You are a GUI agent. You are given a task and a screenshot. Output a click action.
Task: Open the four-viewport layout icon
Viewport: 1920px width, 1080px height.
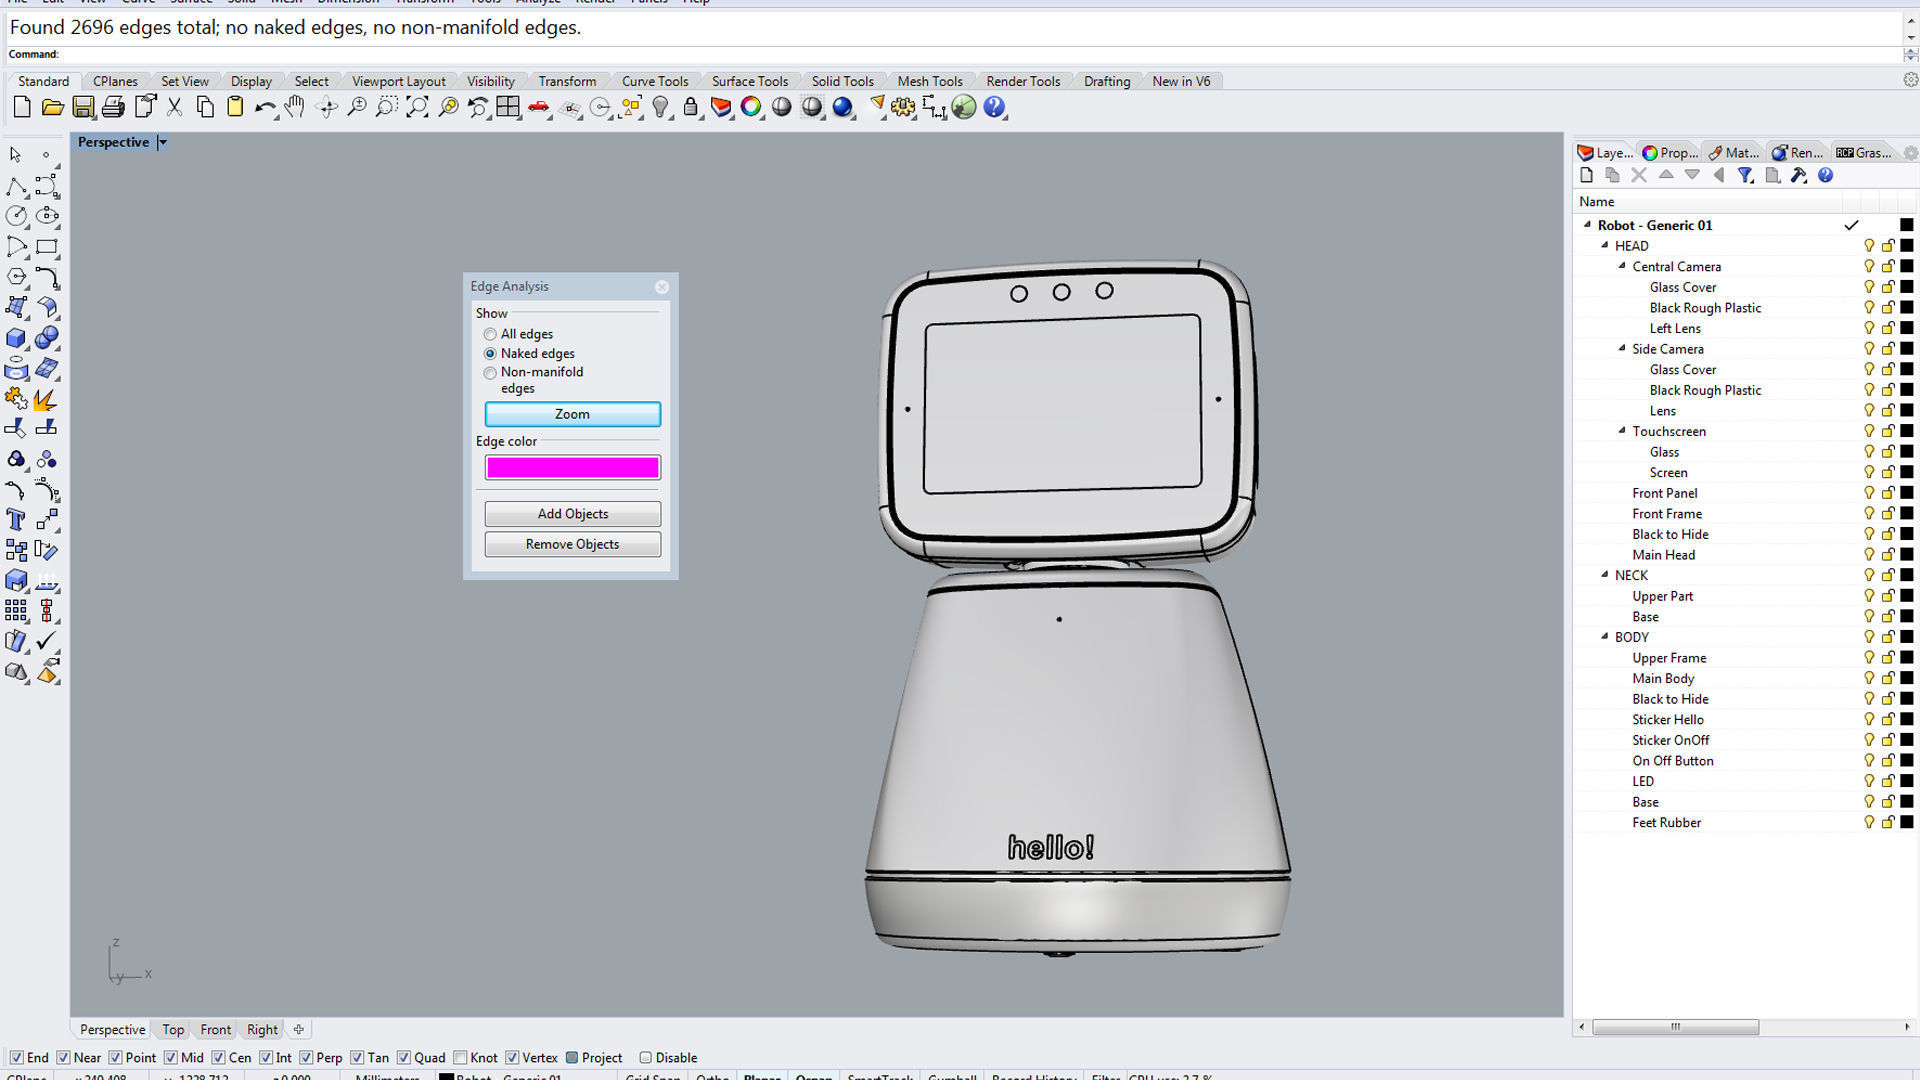tap(508, 107)
